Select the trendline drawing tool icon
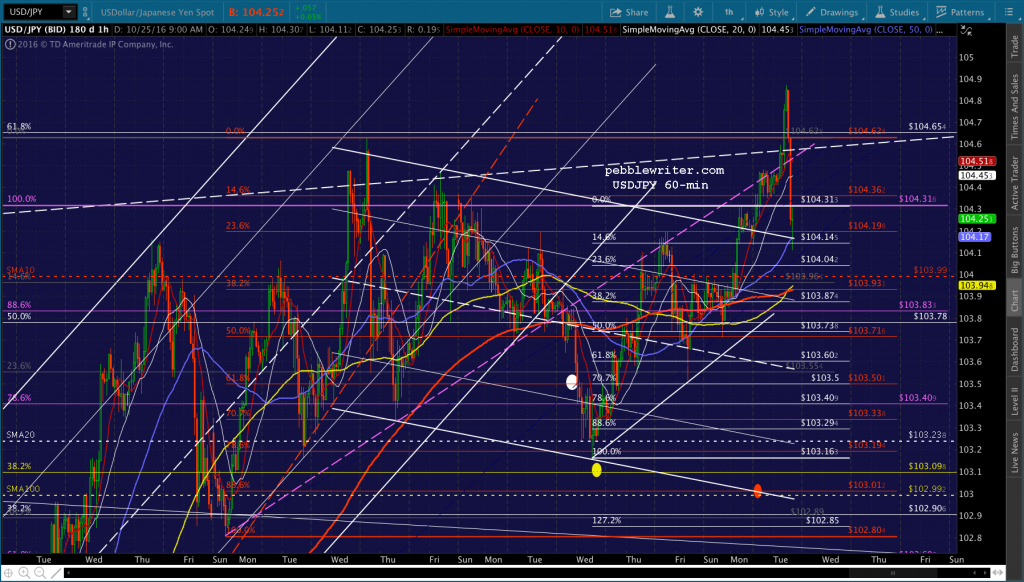 point(56,573)
